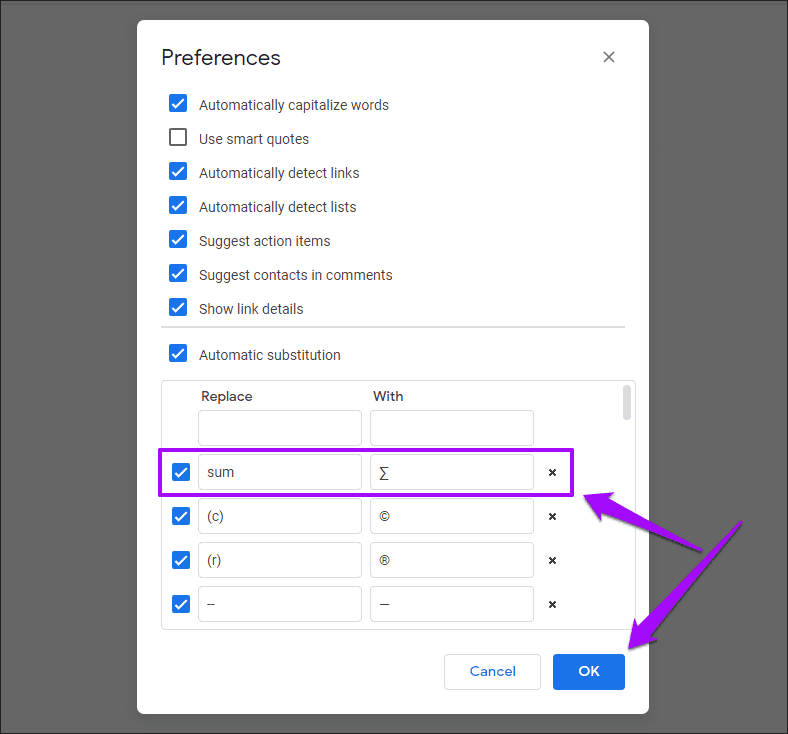The height and width of the screenshot is (734, 788).
Task: Focus the empty Replace input field
Action: (280, 428)
